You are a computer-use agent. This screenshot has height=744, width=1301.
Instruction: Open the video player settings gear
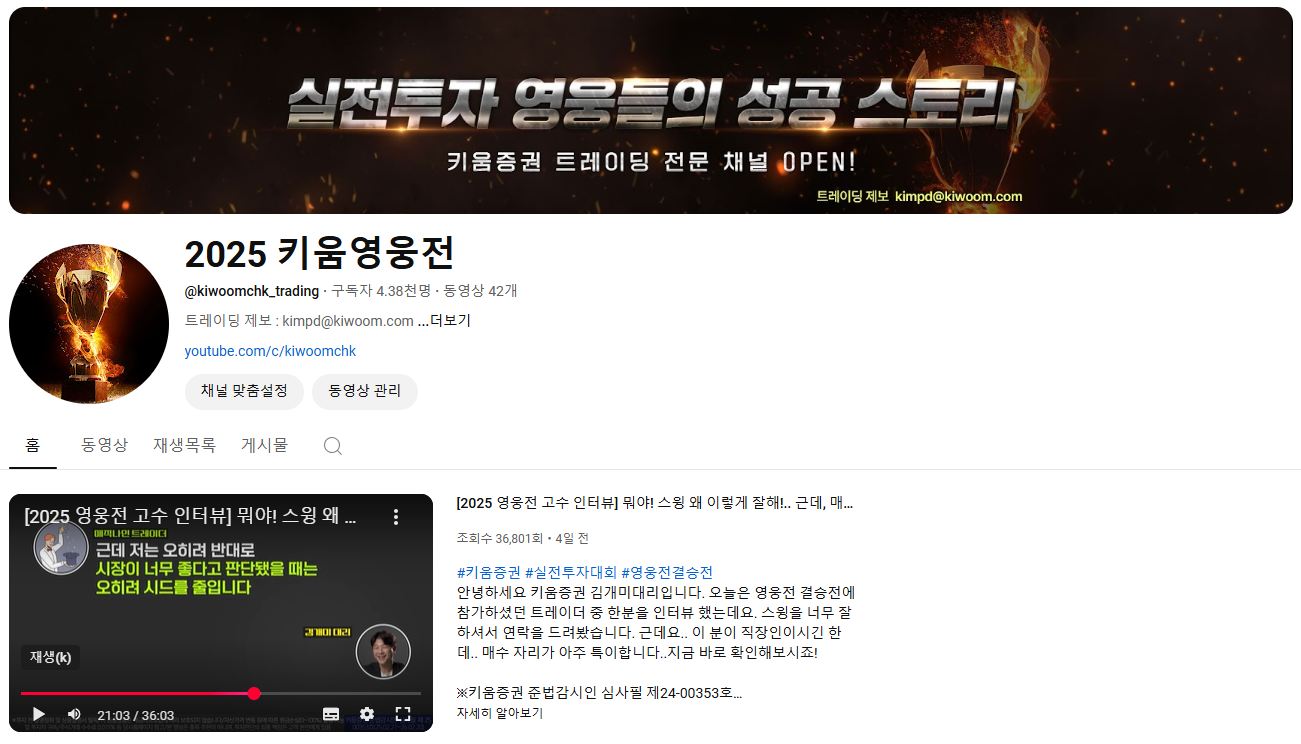[366, 714]
